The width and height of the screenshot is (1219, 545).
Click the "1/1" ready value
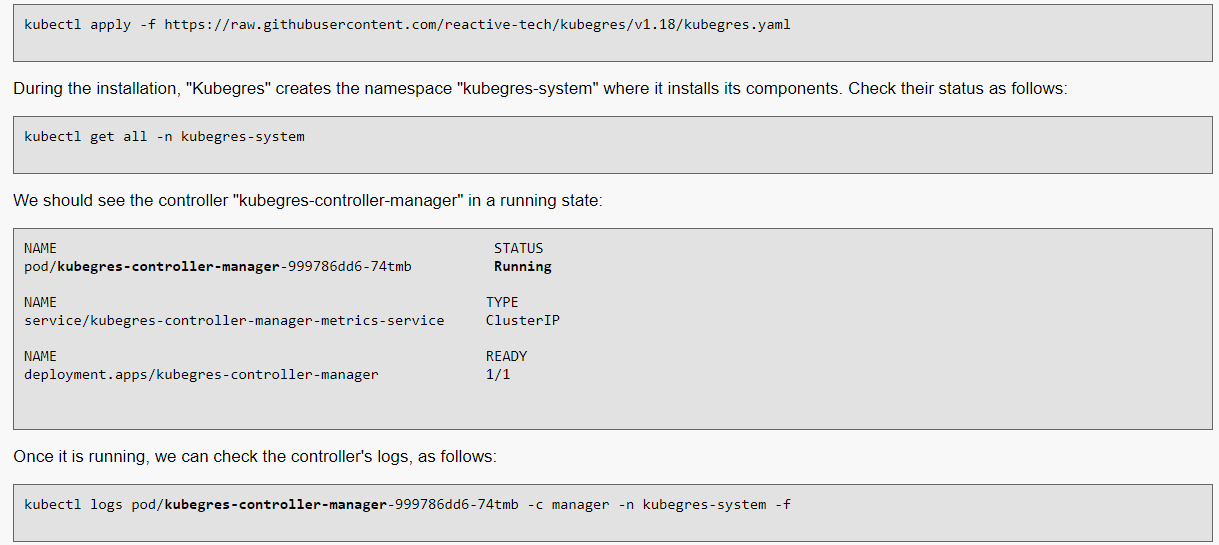click(x=498, y=375)
